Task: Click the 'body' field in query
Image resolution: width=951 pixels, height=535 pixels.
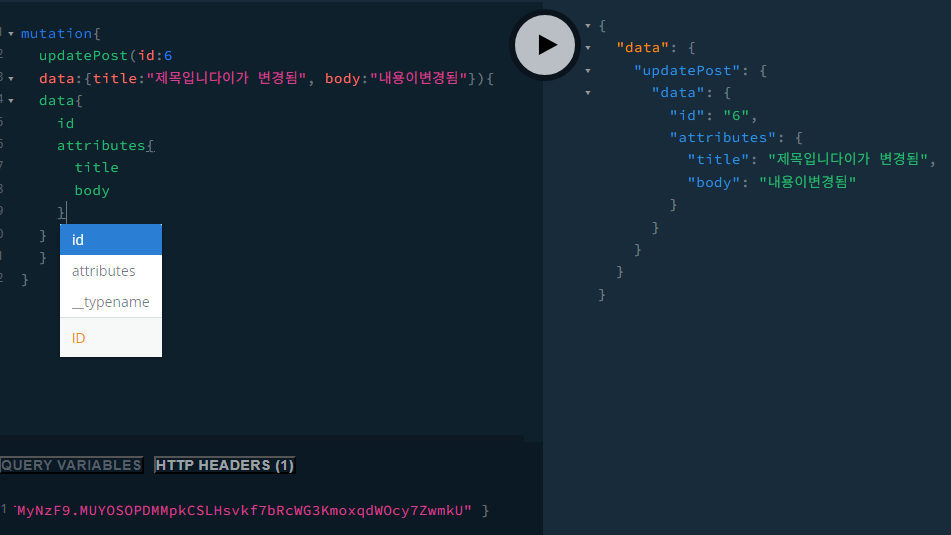Action: (92, 190)
